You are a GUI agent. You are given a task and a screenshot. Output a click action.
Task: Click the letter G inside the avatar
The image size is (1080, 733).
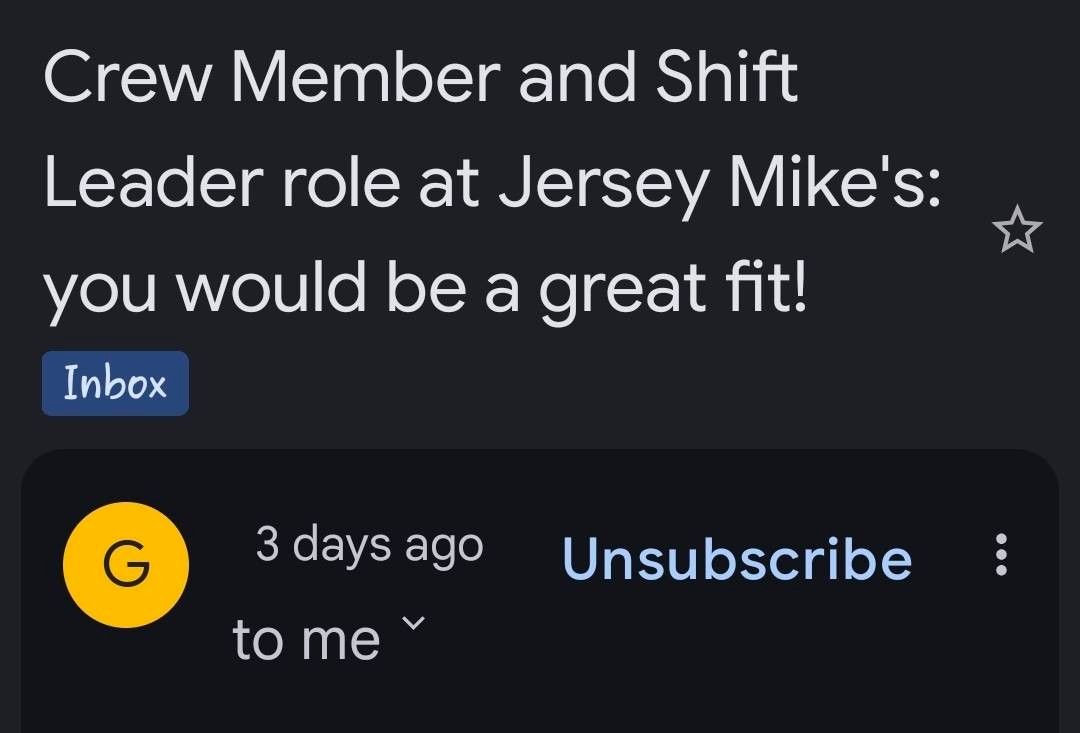point(126,564)
